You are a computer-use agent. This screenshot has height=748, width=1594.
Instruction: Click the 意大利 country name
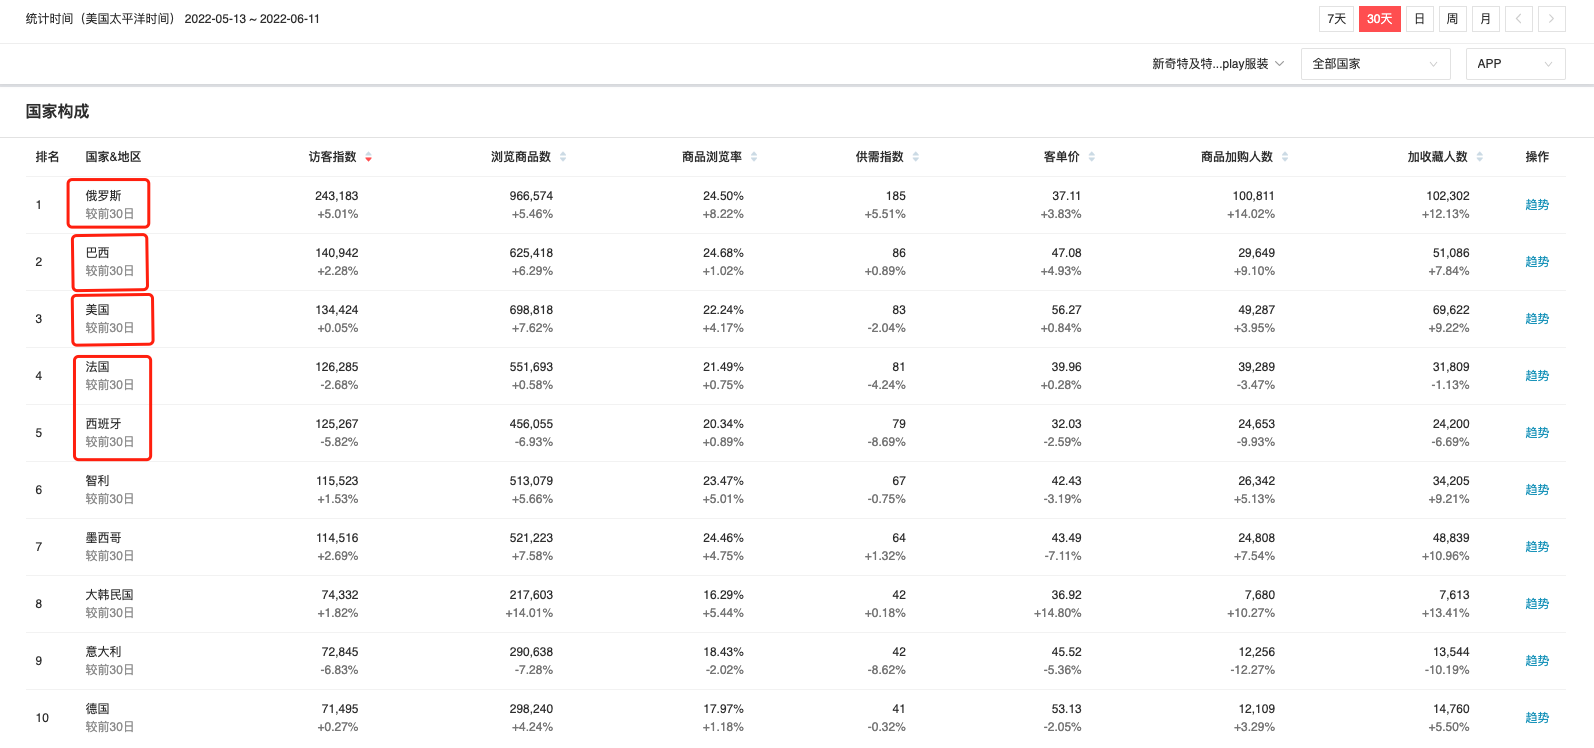(x=103, y=652)
